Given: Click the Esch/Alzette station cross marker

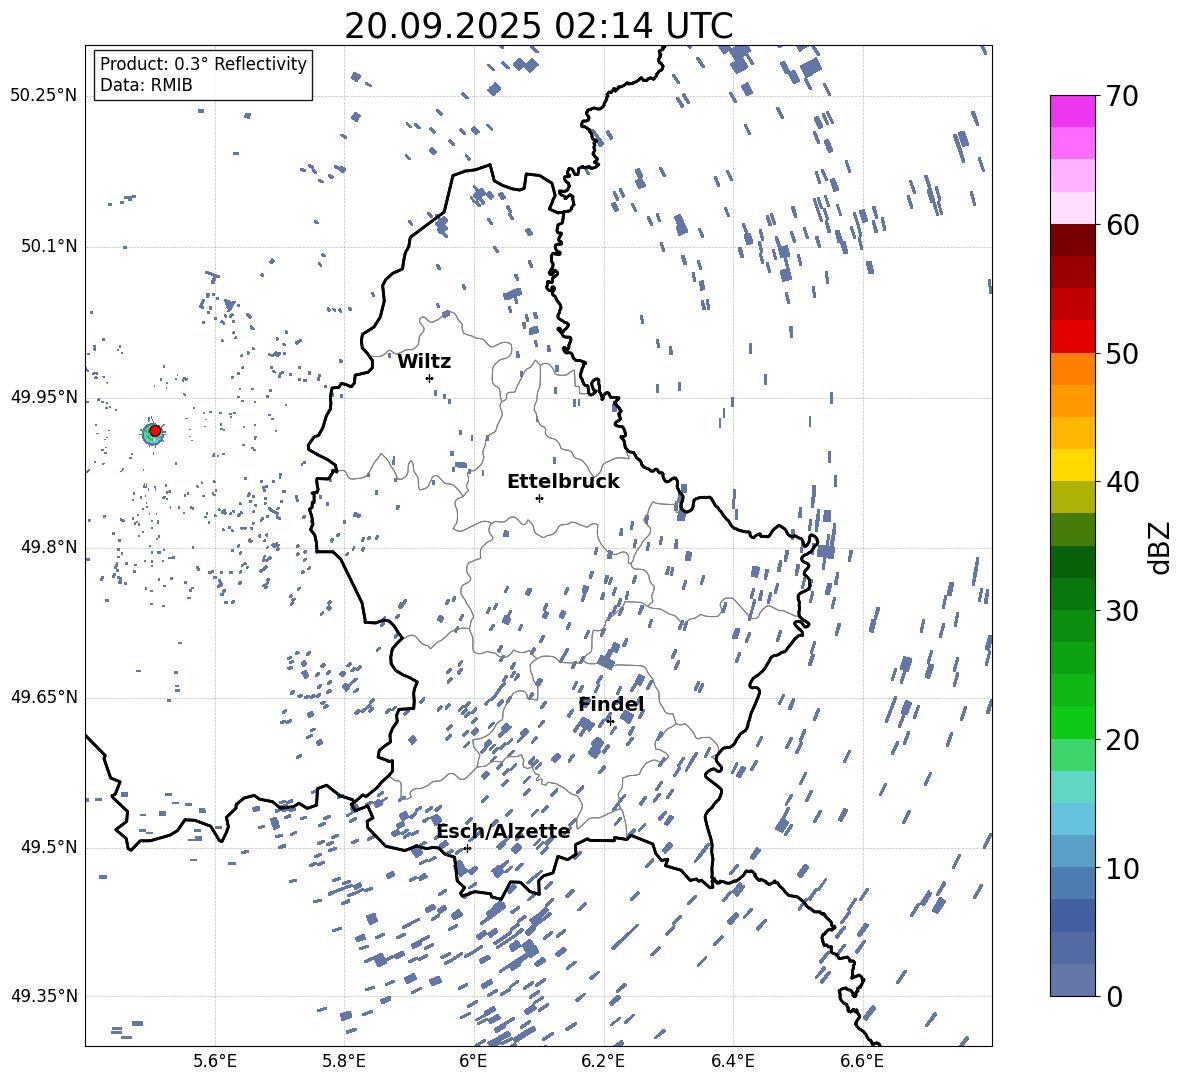Looking at the screenshot, I should 467,848.
